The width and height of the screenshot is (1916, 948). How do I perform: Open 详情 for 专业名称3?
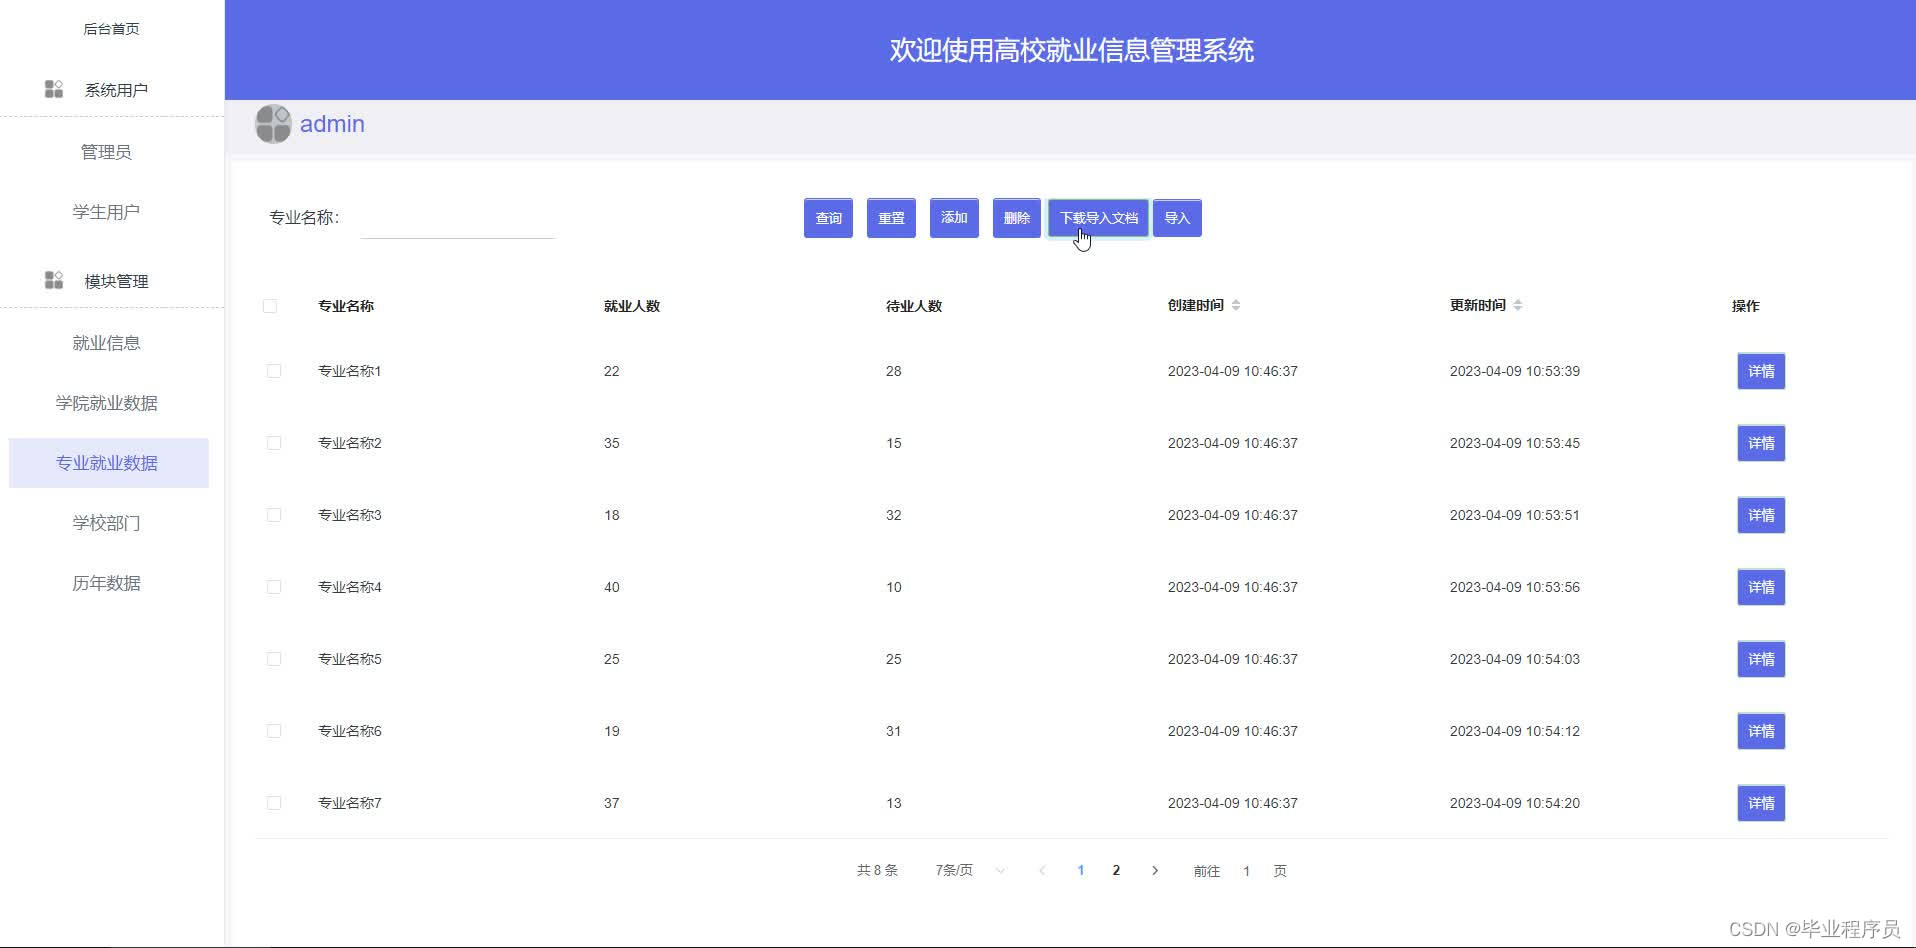(1761, 515)
